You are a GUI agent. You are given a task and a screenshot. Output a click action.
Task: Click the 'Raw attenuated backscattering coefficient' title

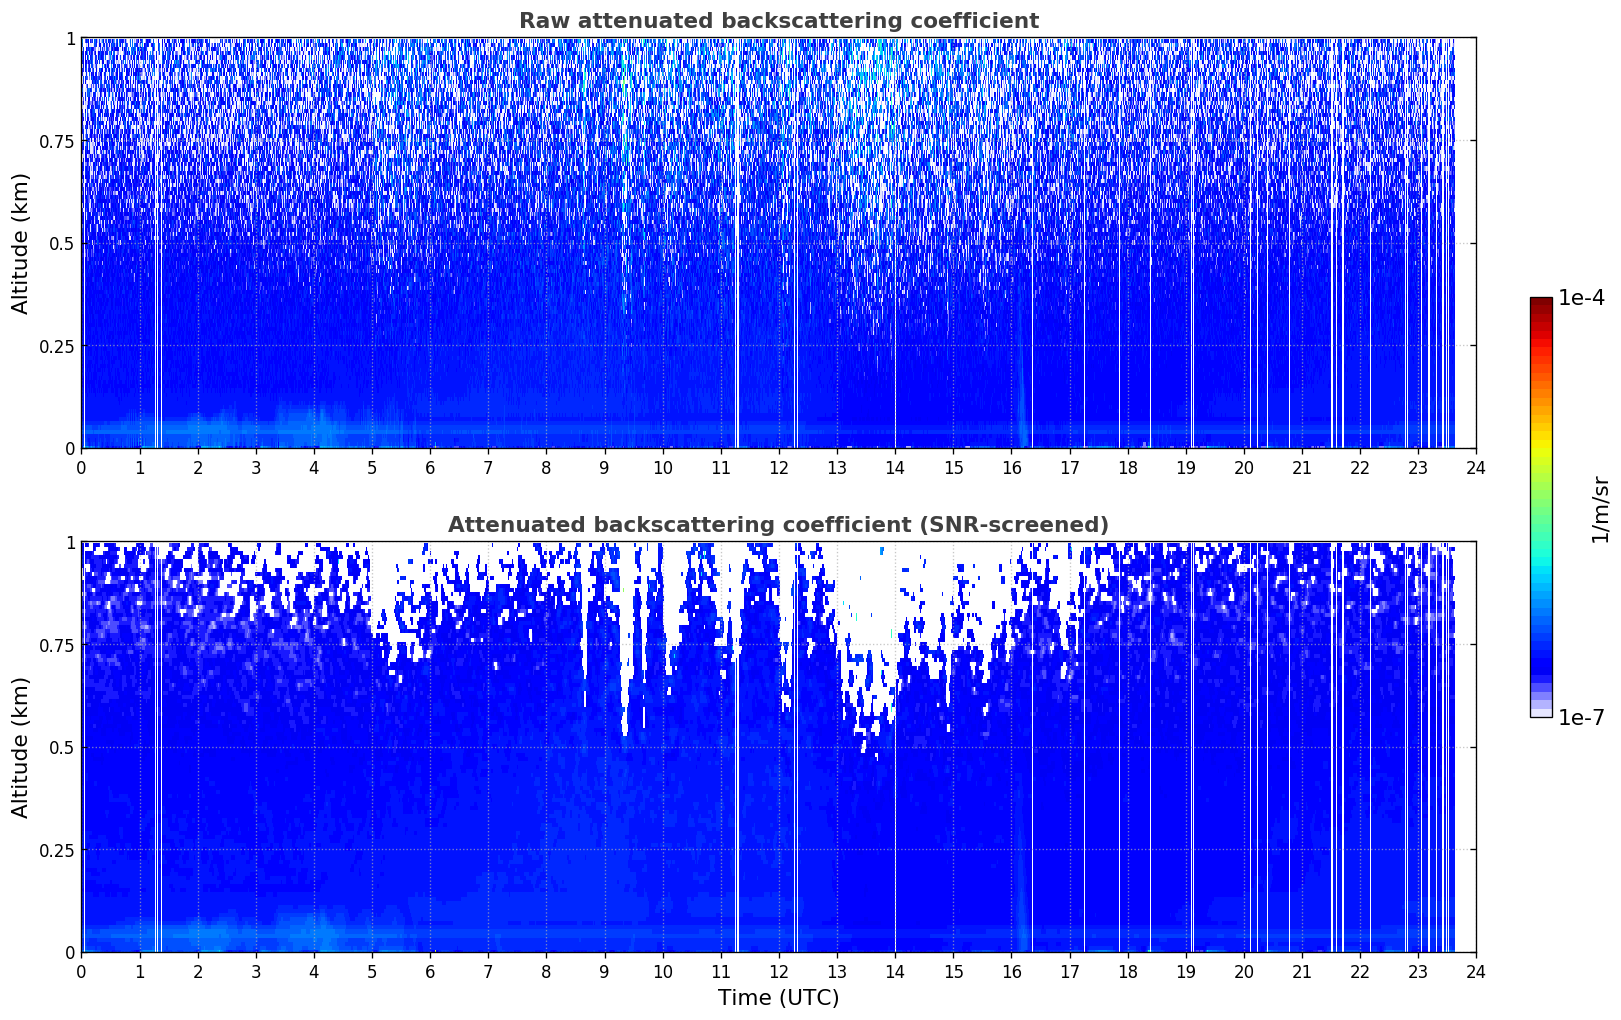(778, 21)
